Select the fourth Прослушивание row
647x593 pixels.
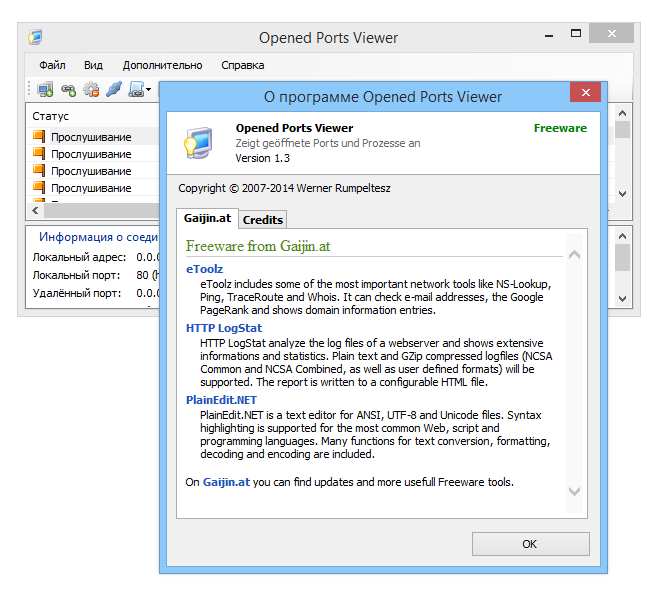91,188
